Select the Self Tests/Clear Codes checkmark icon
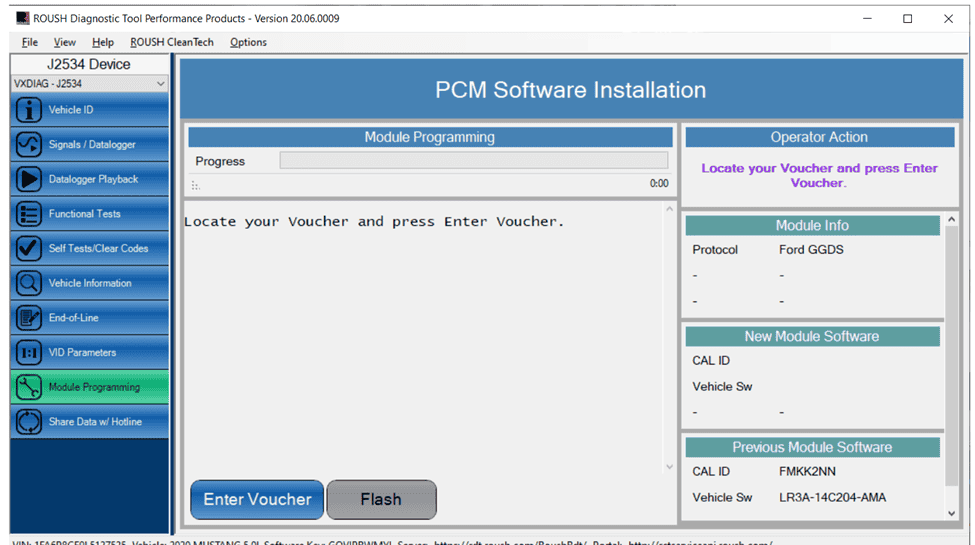Image resolution: width=975 pixels, height=545 pixels. pos(29,248)
